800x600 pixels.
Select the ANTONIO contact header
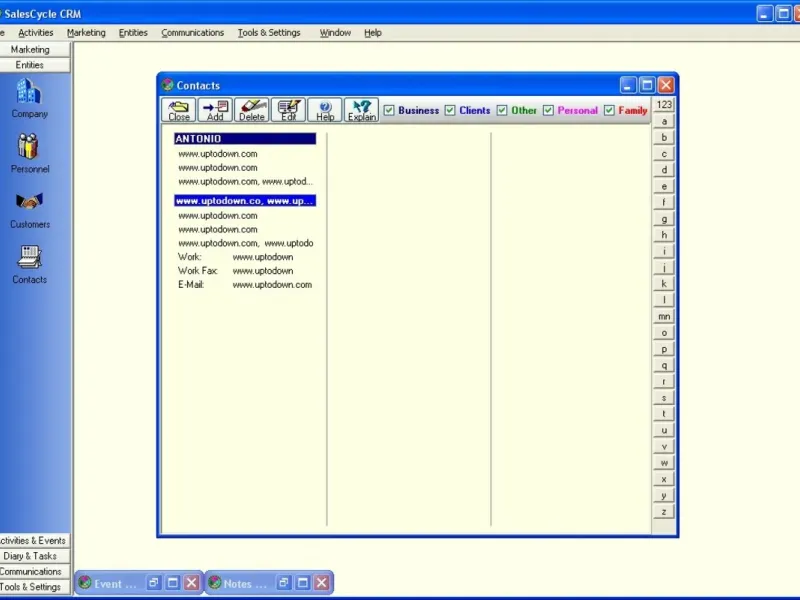tap(245, 139)
